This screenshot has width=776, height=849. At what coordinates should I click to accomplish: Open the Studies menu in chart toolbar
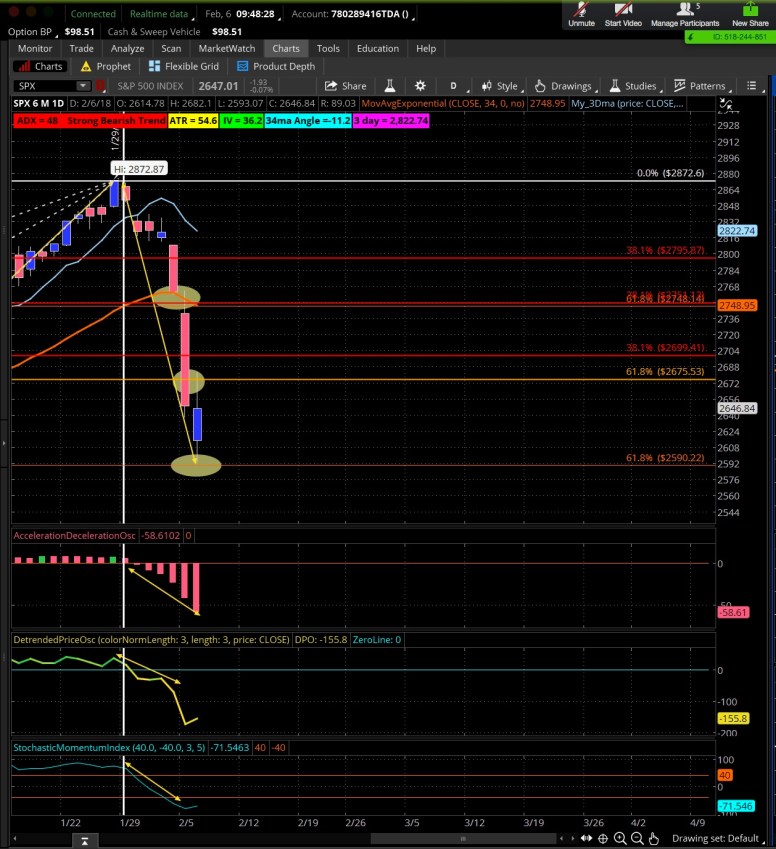(x=633, y=86)
